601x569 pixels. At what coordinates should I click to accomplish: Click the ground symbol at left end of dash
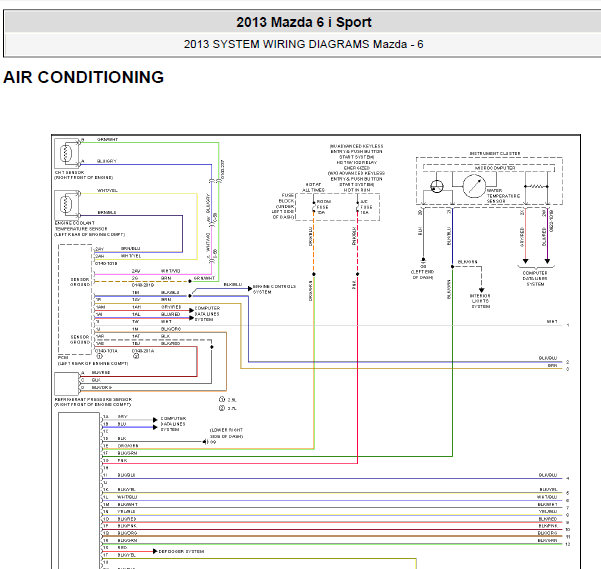coord(423,261)
